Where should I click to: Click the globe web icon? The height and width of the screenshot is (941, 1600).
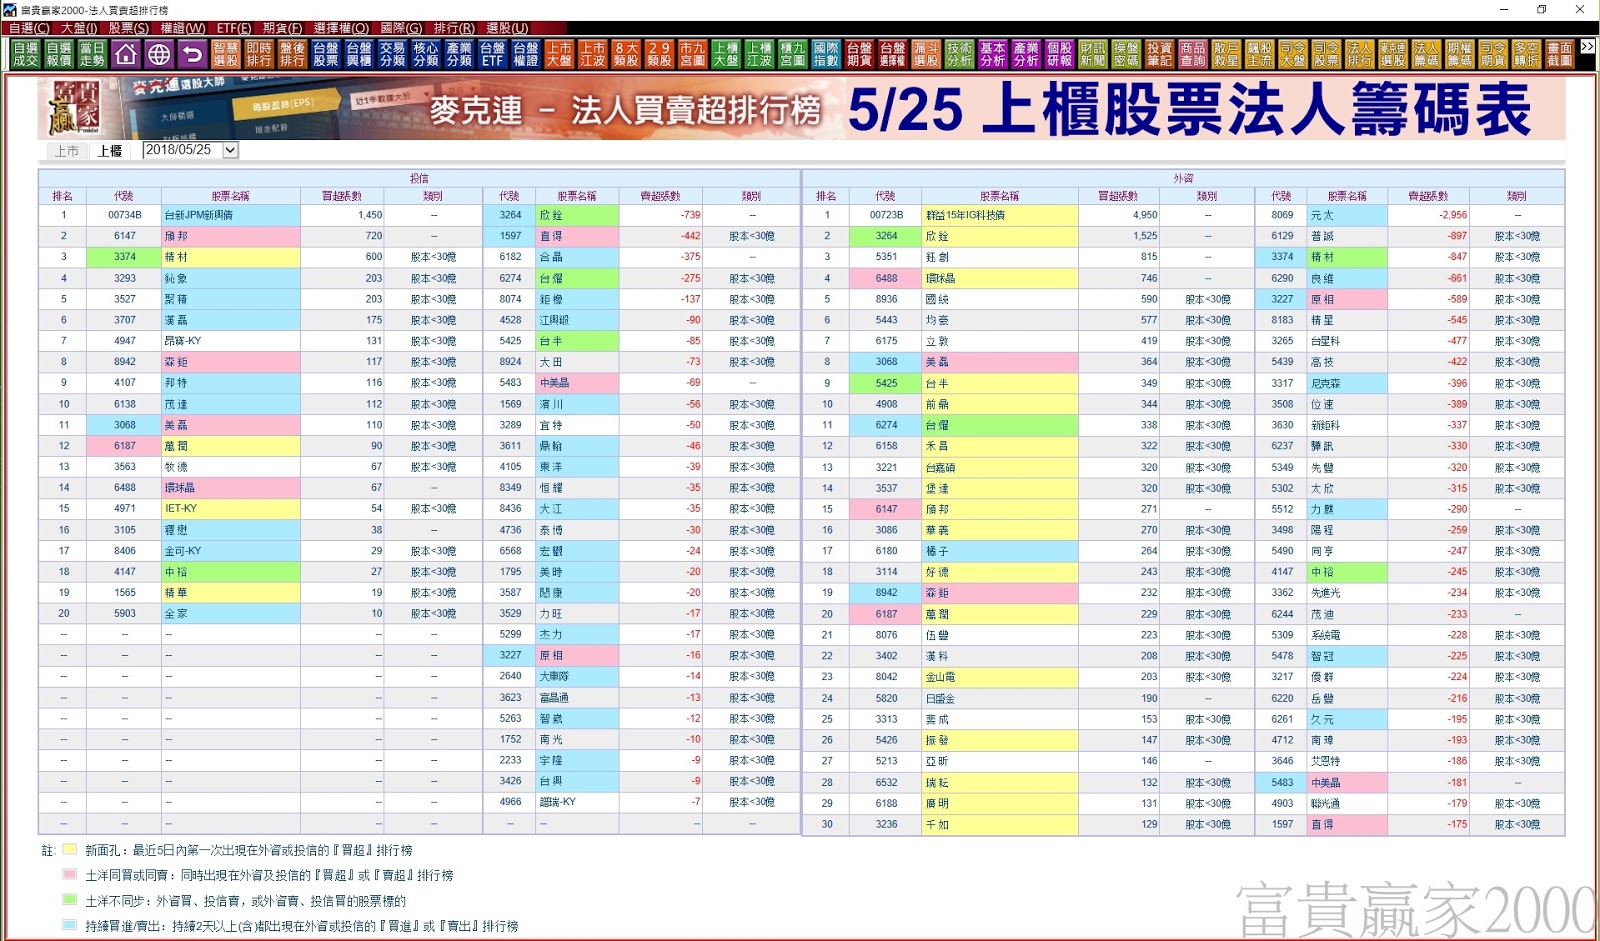click(159, 54)
